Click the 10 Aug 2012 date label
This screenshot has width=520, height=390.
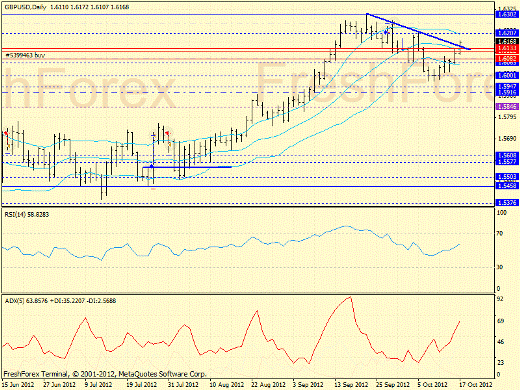(227, 384)
